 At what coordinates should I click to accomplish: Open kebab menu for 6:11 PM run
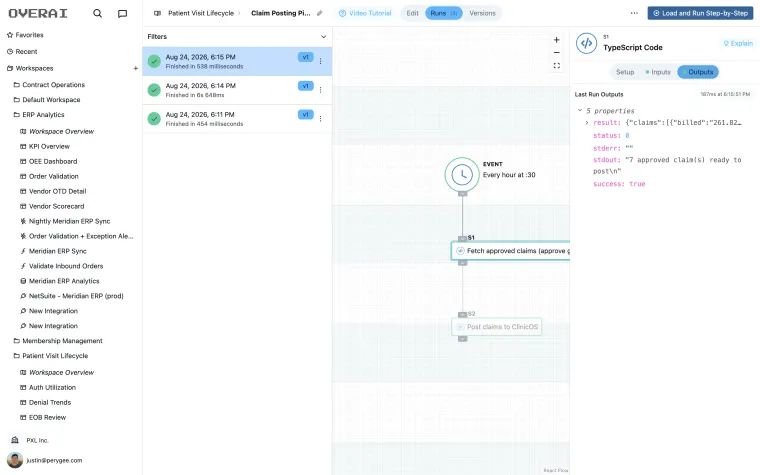click(x=320, y=118)
